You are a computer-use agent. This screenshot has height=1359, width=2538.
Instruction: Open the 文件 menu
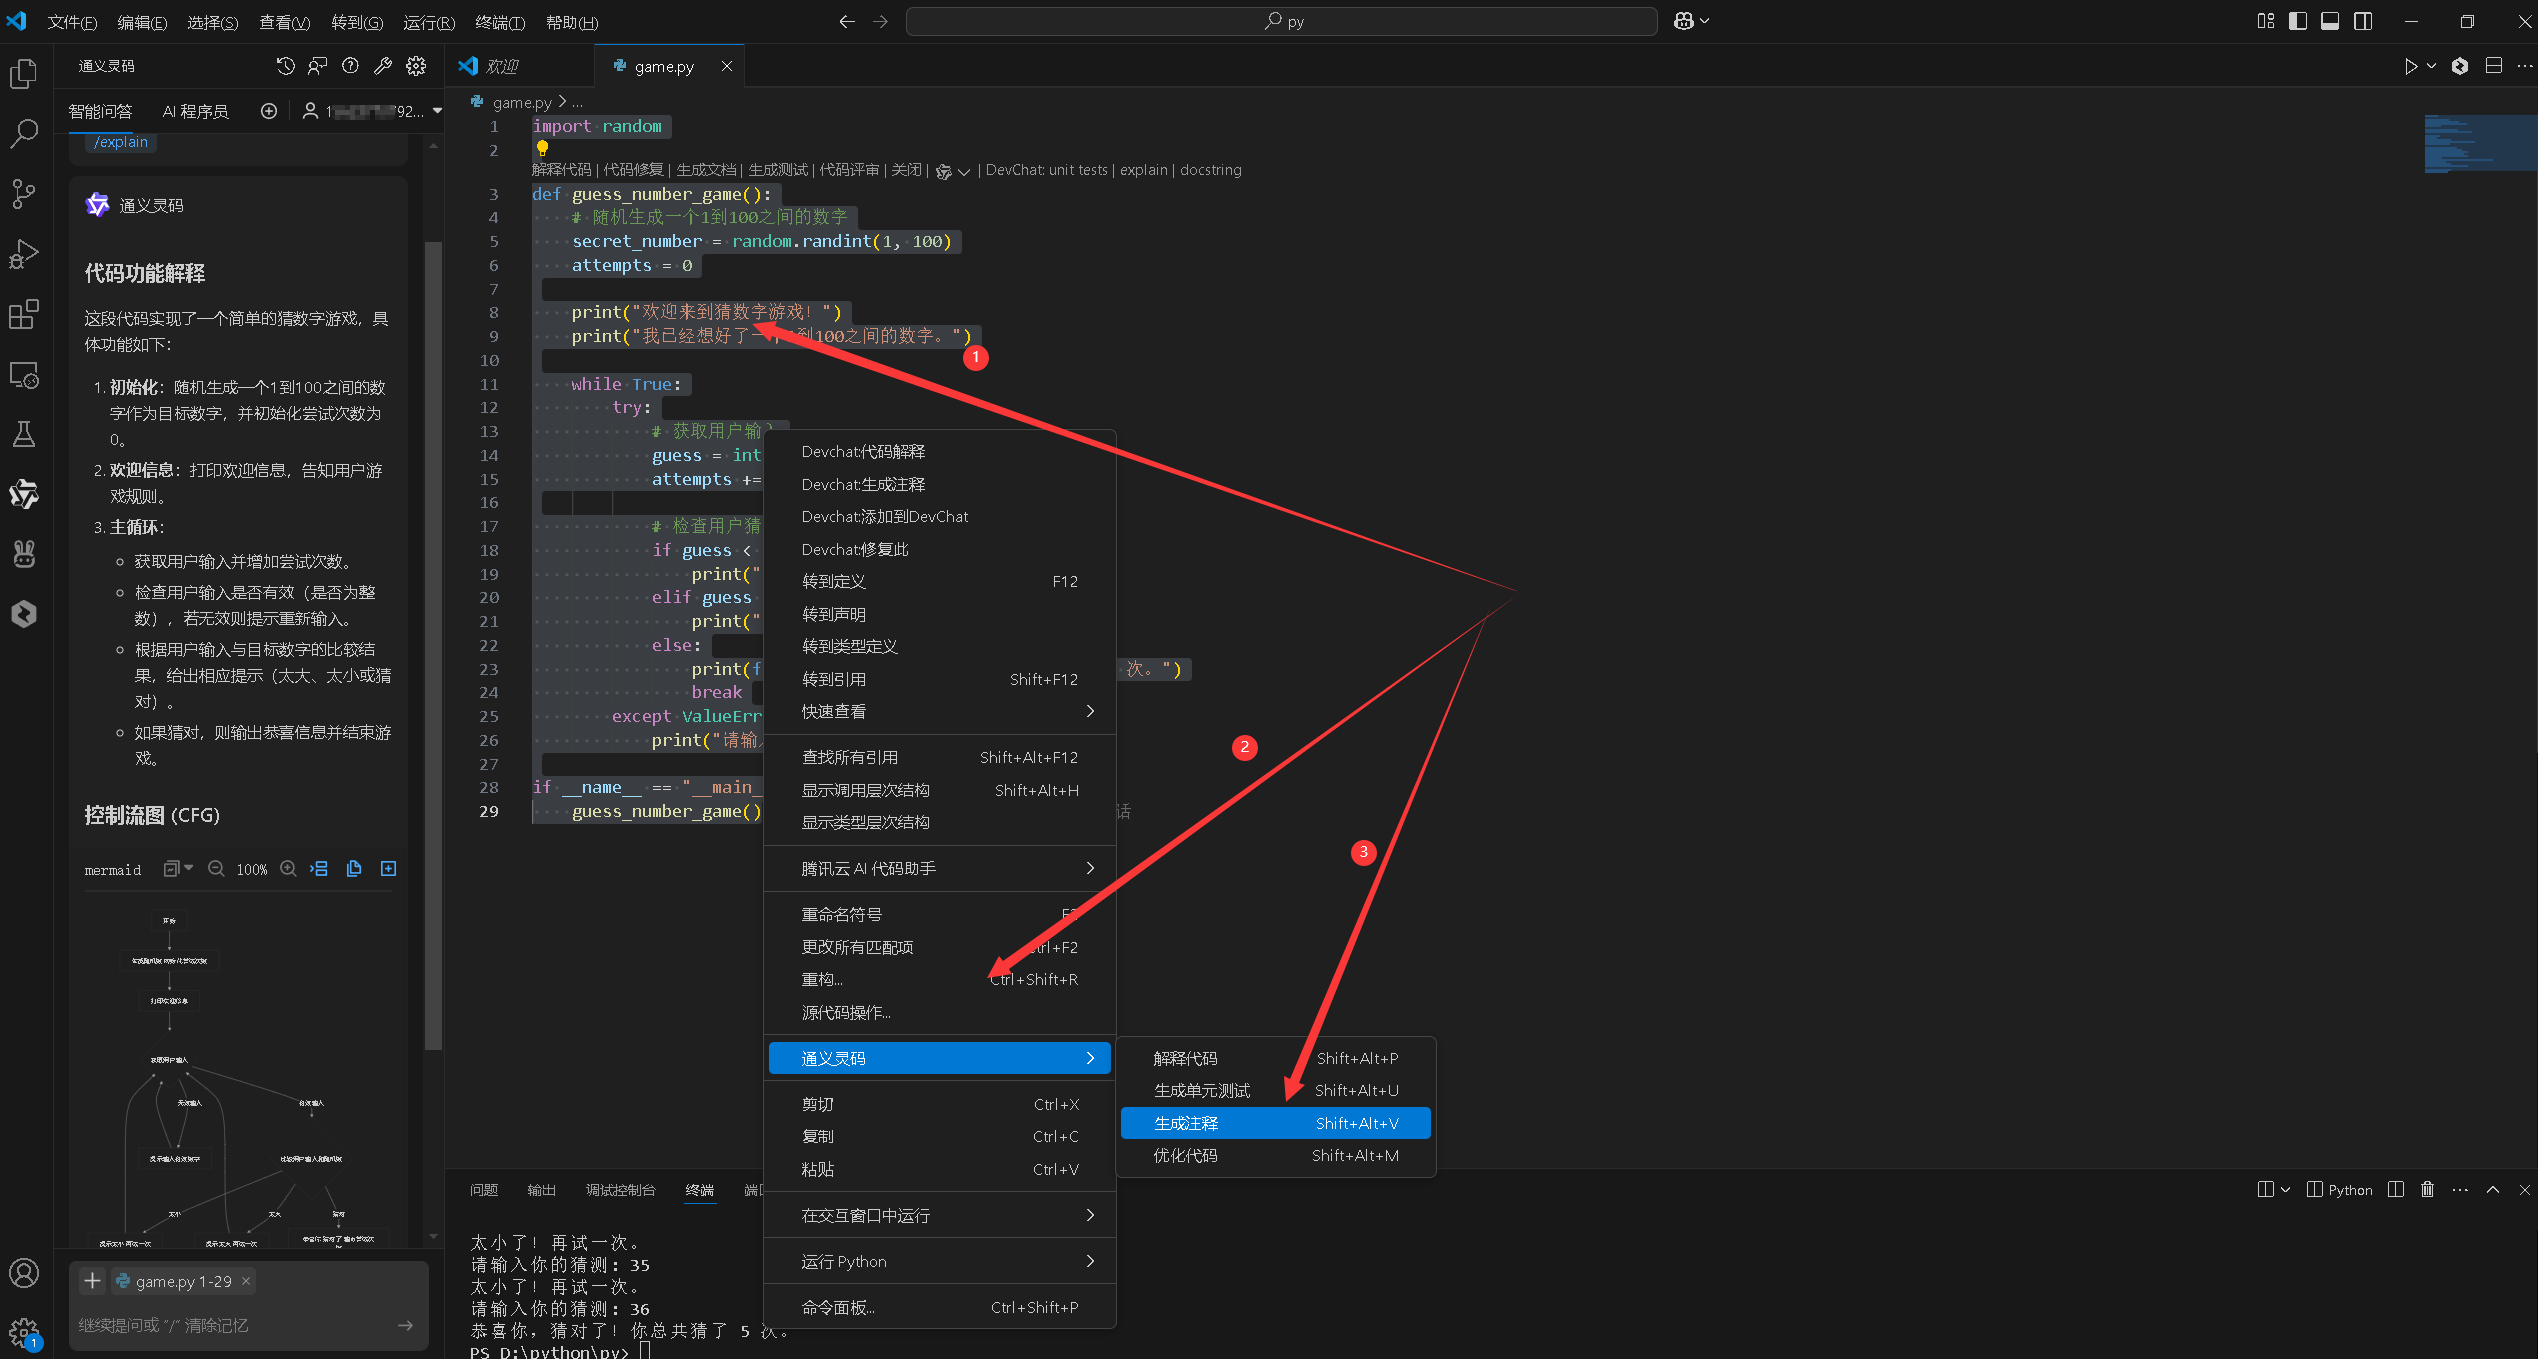tap(72, 22)
